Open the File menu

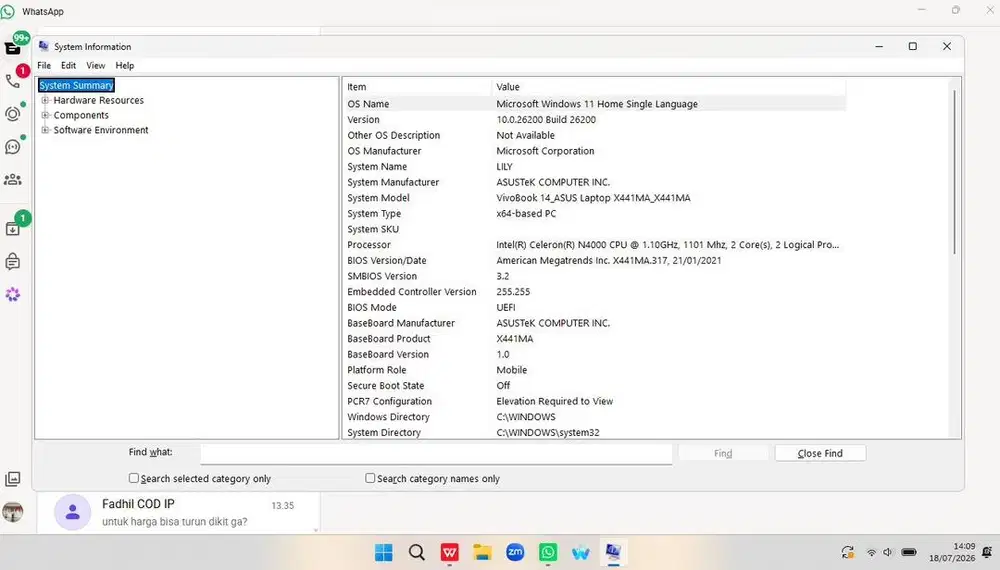44,65
